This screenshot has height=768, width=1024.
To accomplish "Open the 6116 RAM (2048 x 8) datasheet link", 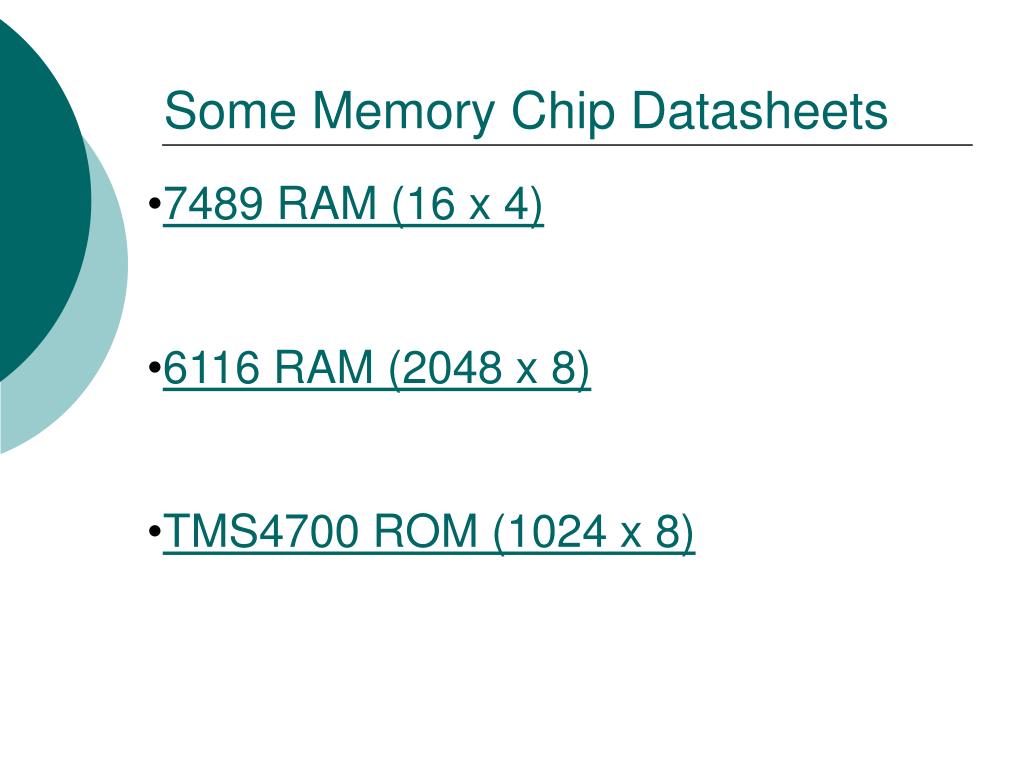I will point(377,368).
